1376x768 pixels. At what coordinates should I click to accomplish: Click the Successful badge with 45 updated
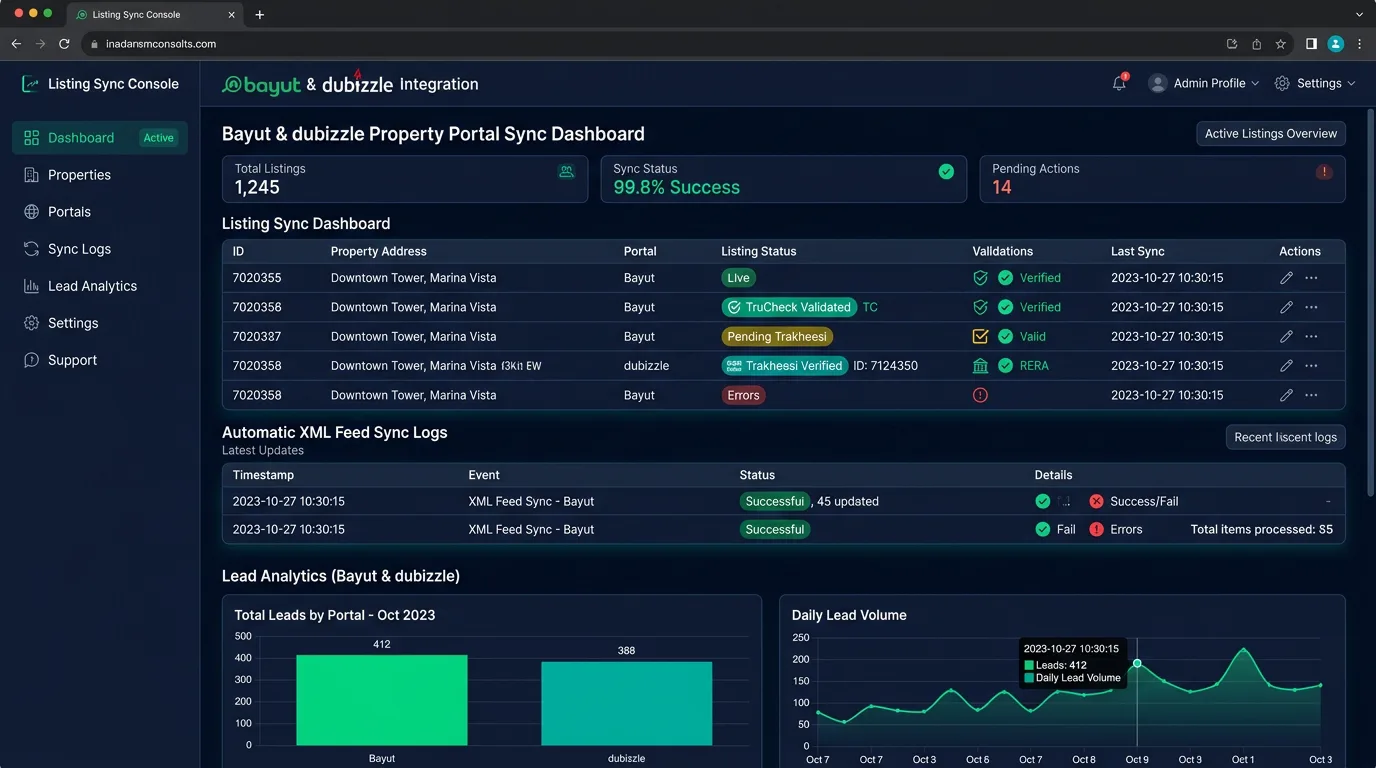pyautogui.click(x=775, y=501)
